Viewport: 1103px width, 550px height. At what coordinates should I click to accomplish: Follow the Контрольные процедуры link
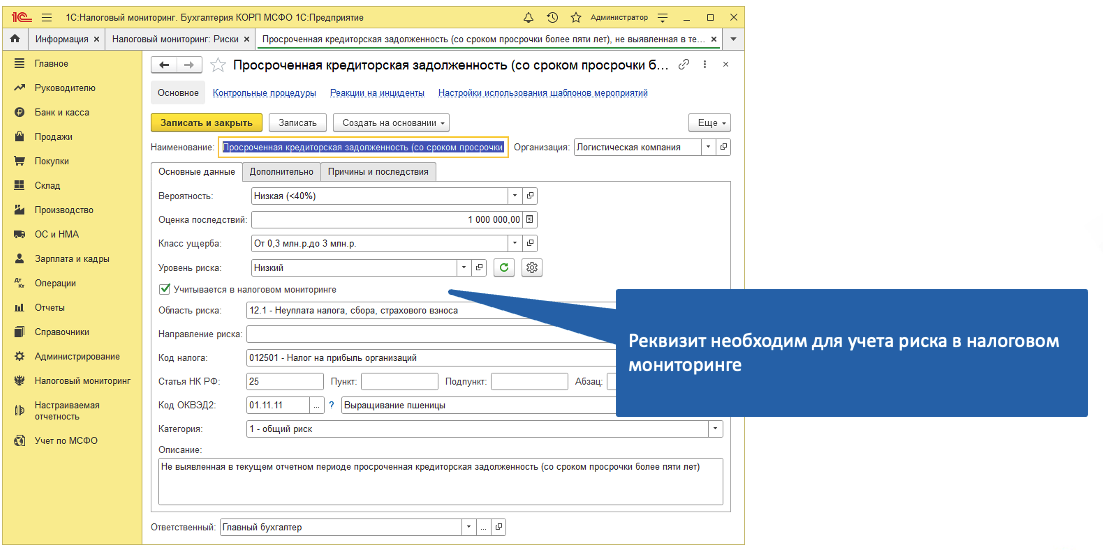coord(264,93)
